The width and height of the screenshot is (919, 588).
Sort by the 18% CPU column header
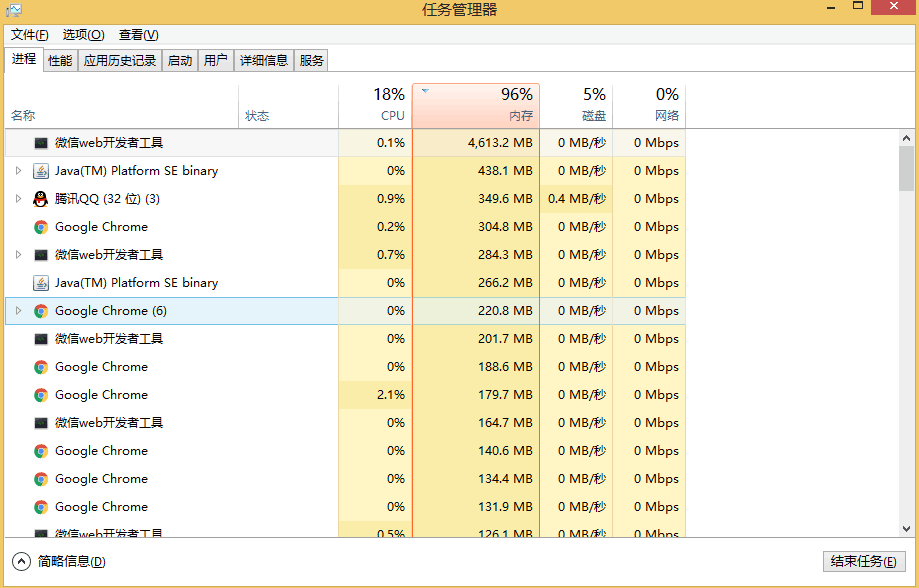coord(375,106)
